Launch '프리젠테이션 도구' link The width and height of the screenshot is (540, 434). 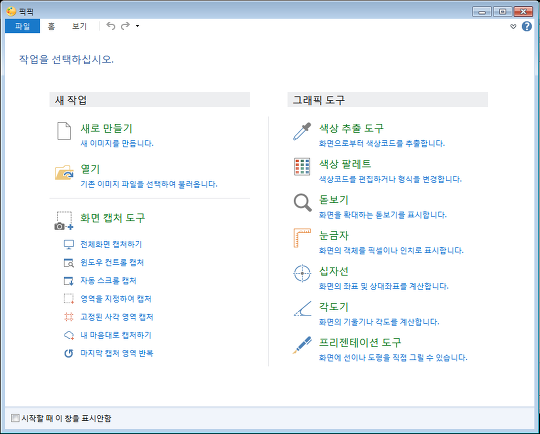360,343
